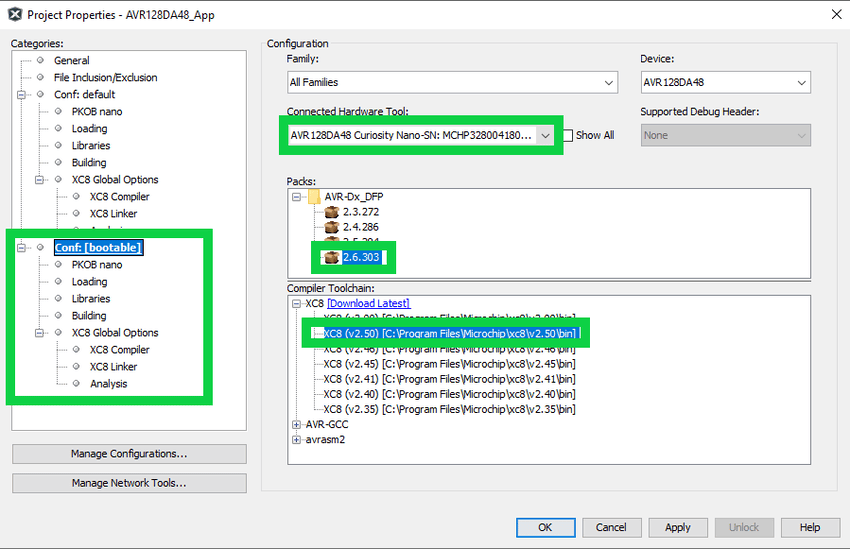Select XC8 (v2.50) compiler toolchain
Image resolution: width=850 pixels, height=549 pixels.
pos(449,333)
